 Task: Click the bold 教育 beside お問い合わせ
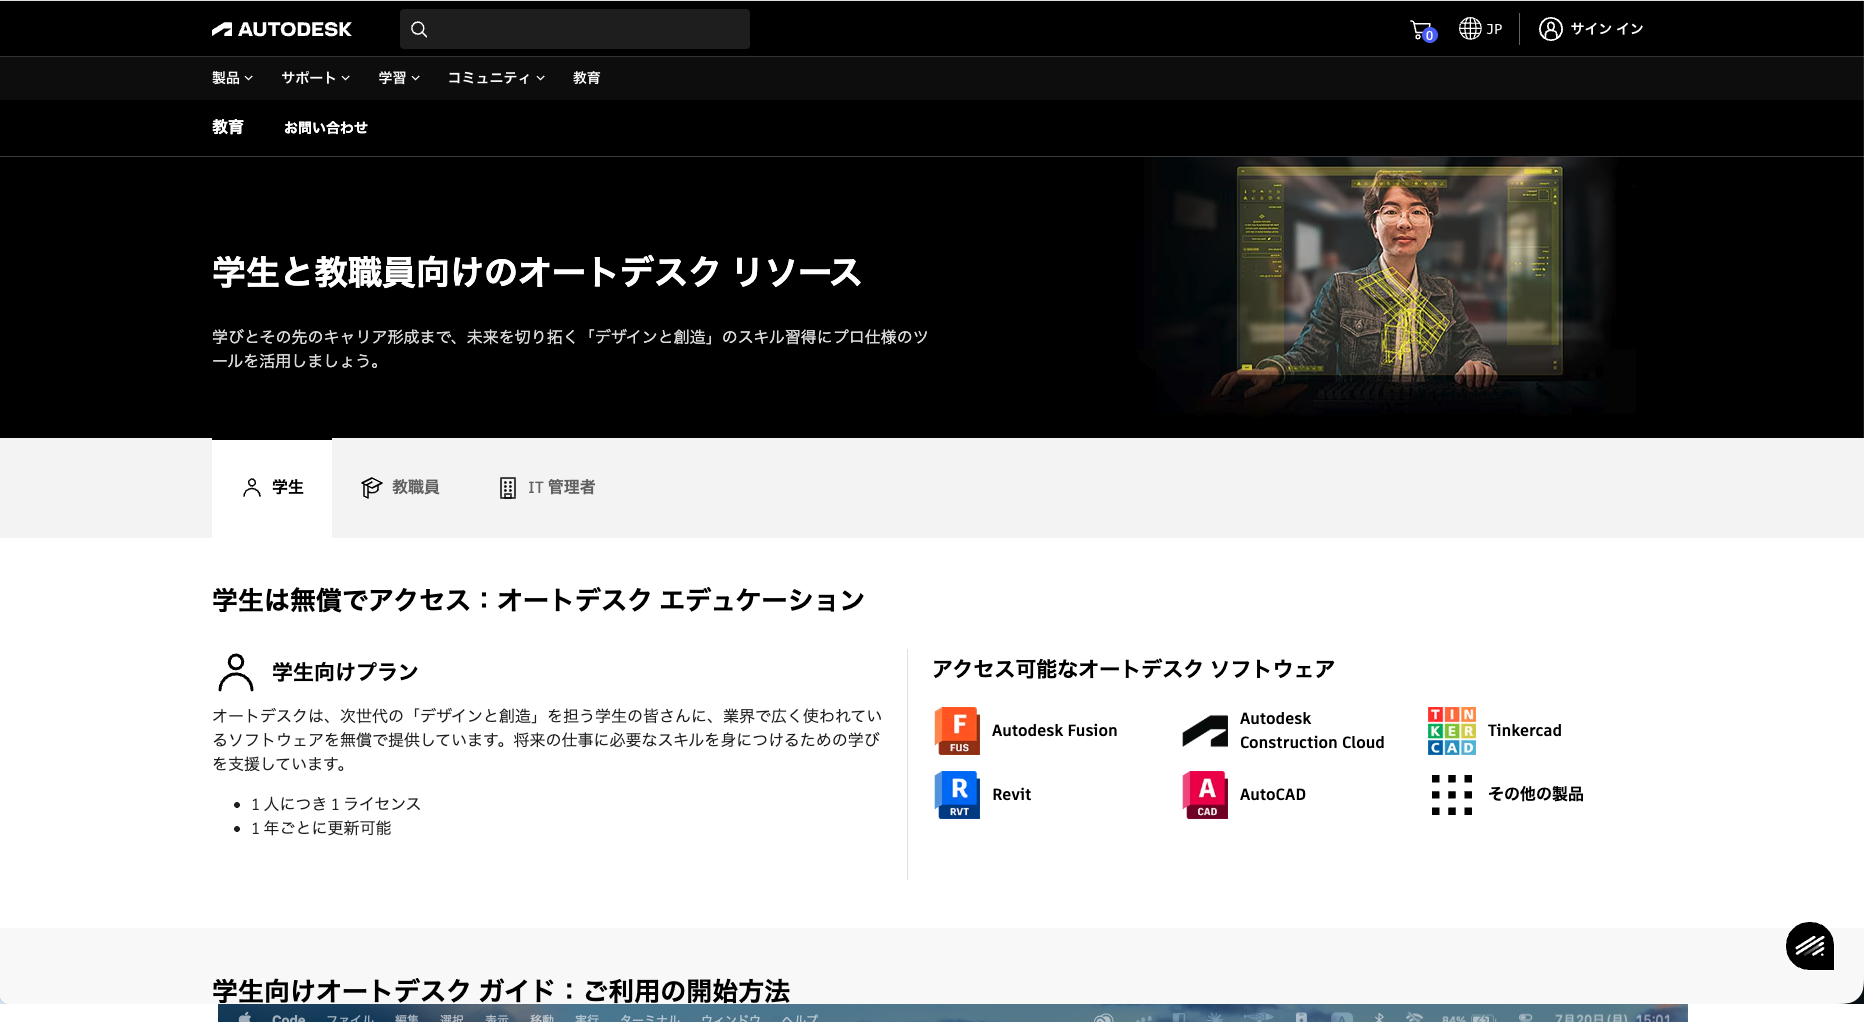(x=228, y=127)
